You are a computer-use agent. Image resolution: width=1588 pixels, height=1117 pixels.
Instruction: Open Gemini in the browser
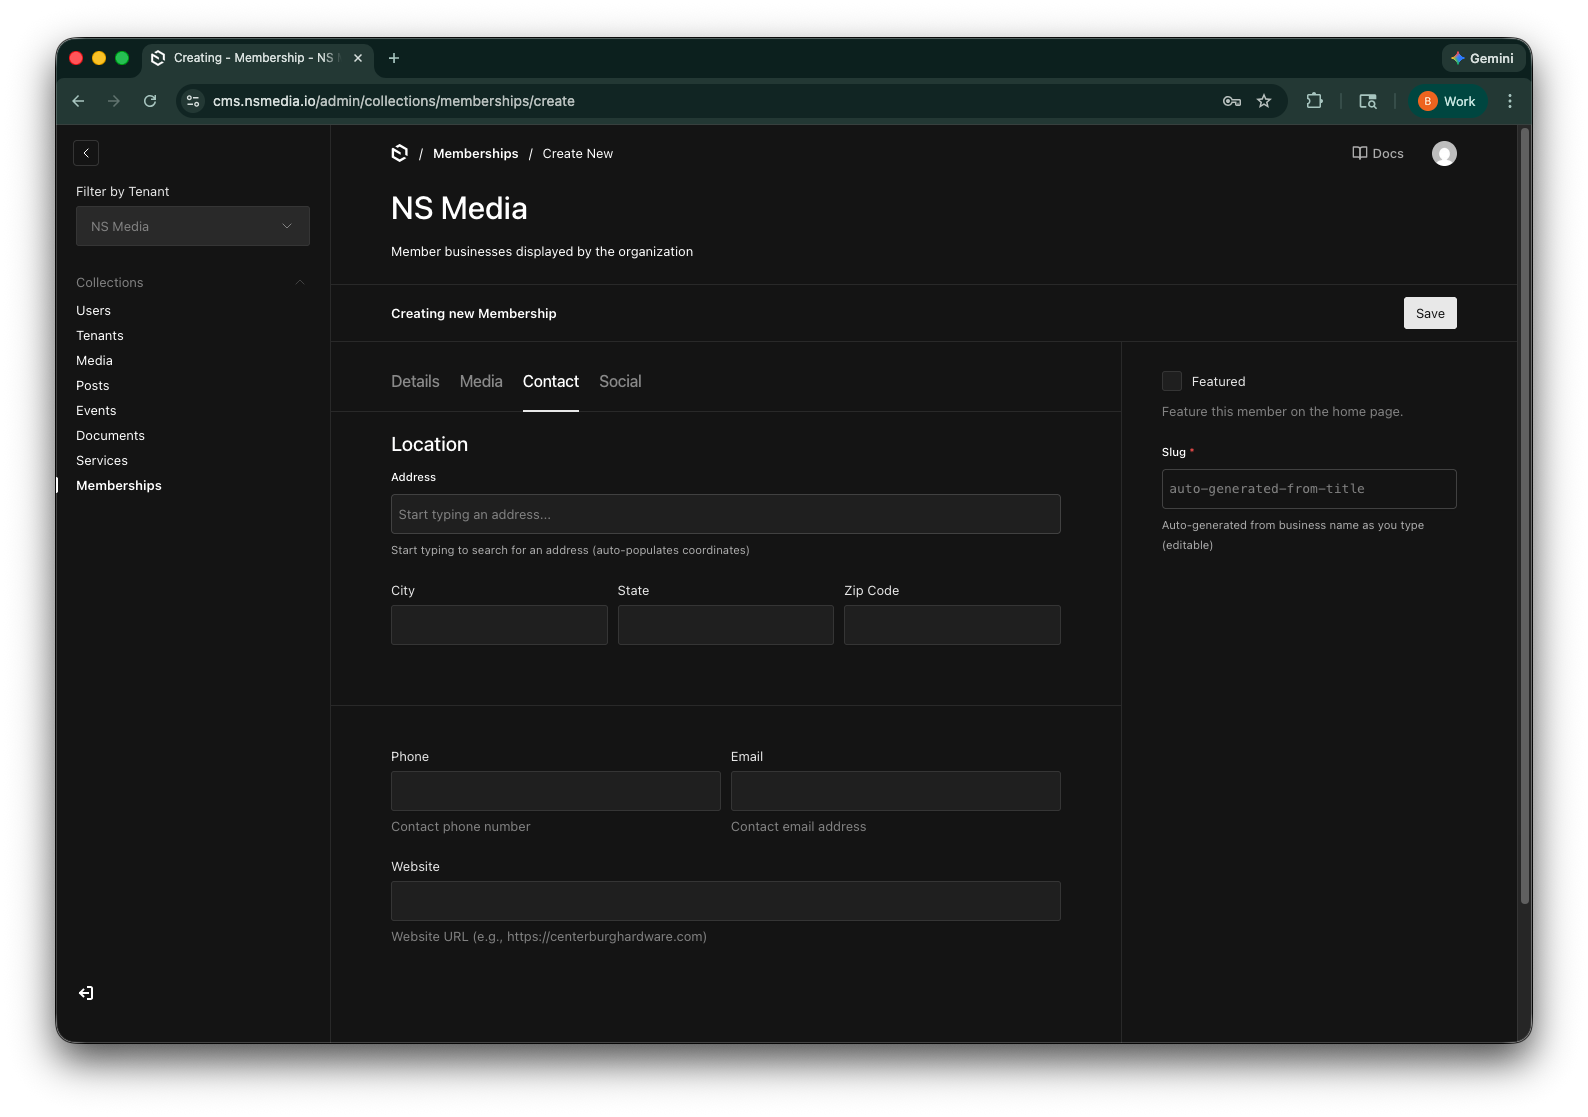1483,58
